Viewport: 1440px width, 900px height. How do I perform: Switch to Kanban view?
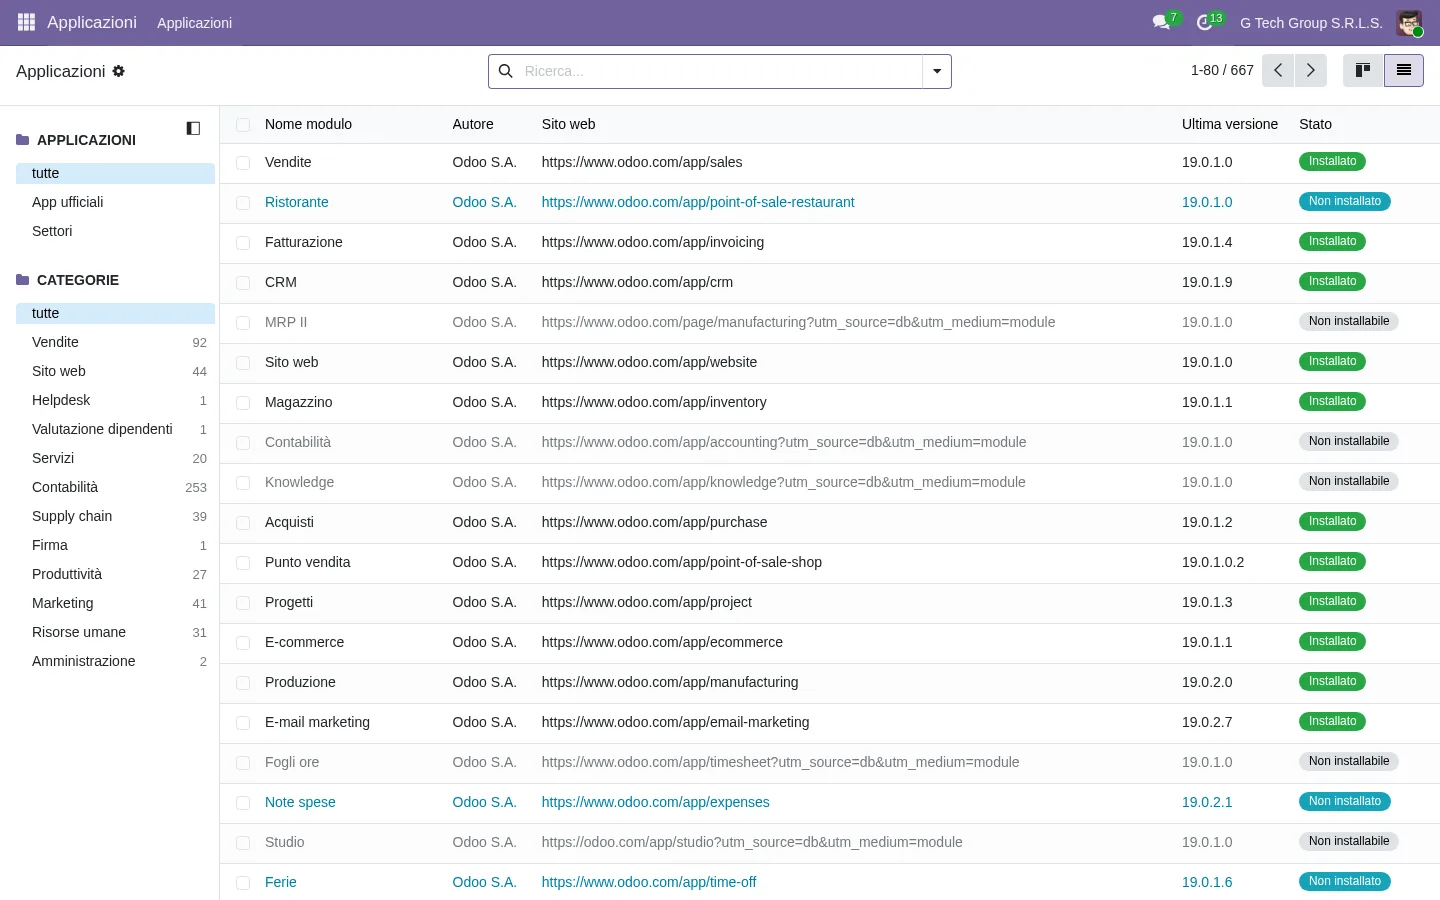click(1363, 71)
